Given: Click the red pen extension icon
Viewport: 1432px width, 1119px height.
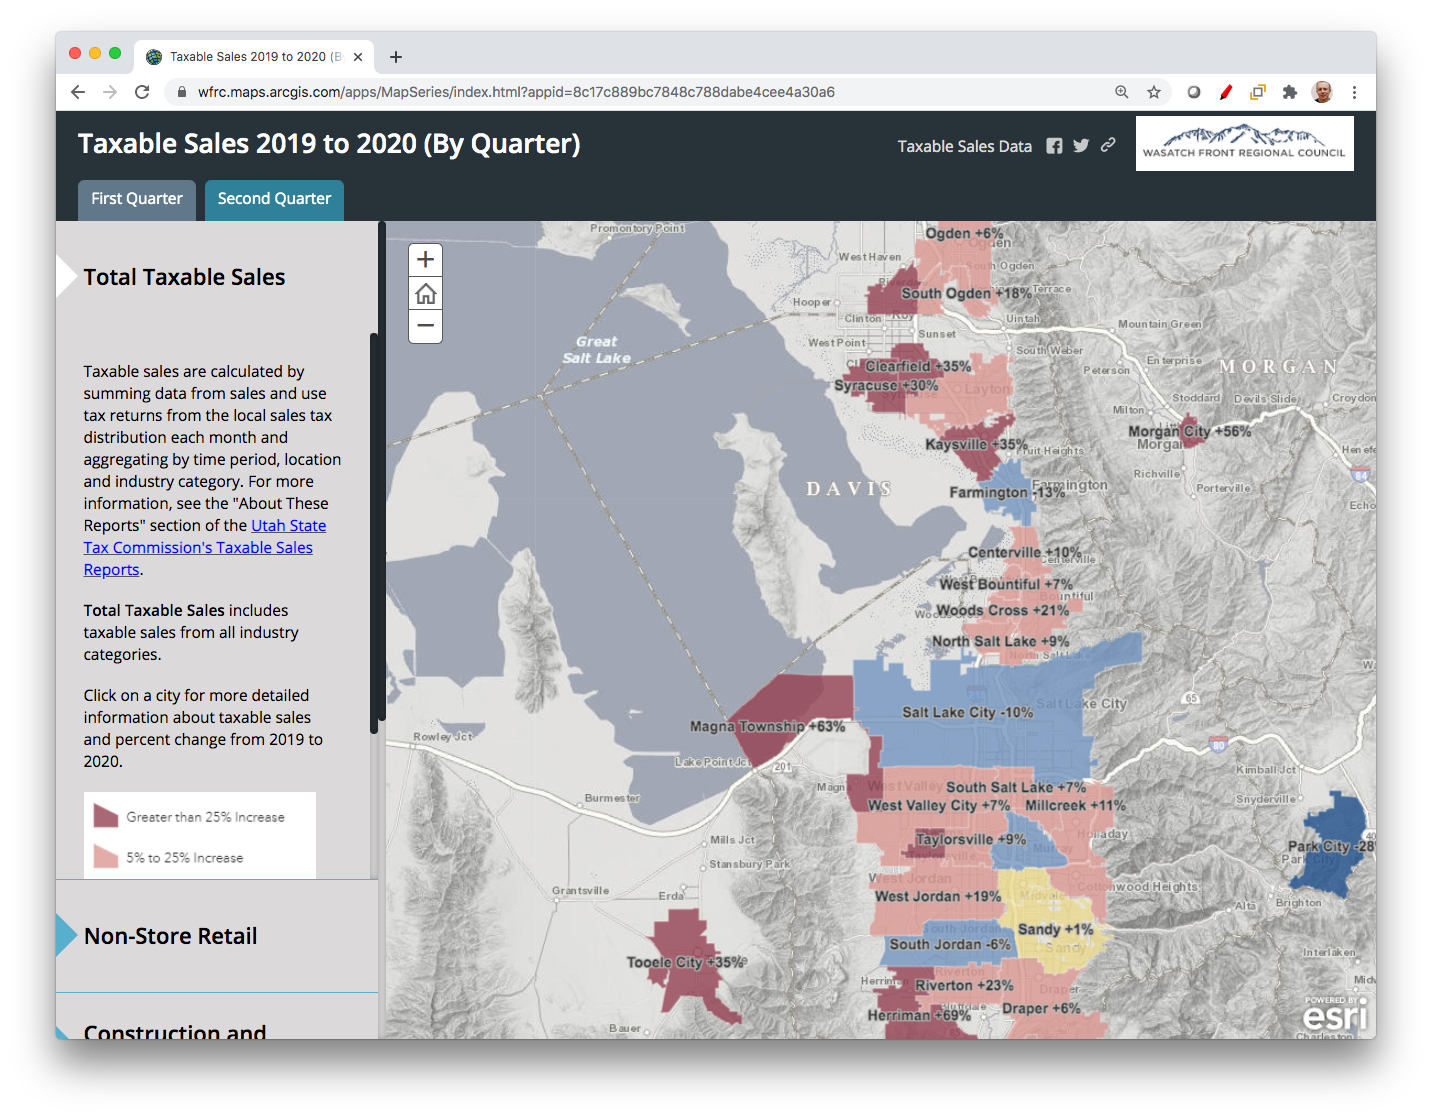Looking at the screenshot, I should [1226, 92].
